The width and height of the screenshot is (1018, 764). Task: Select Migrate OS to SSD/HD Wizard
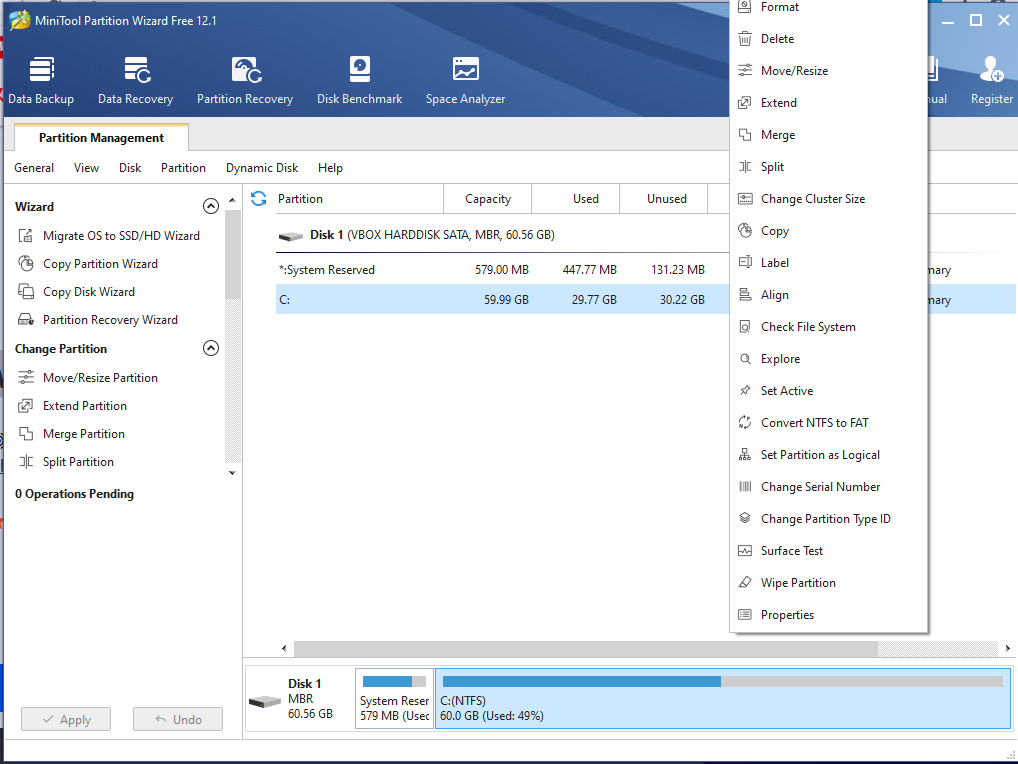click(x=120, y=236)
